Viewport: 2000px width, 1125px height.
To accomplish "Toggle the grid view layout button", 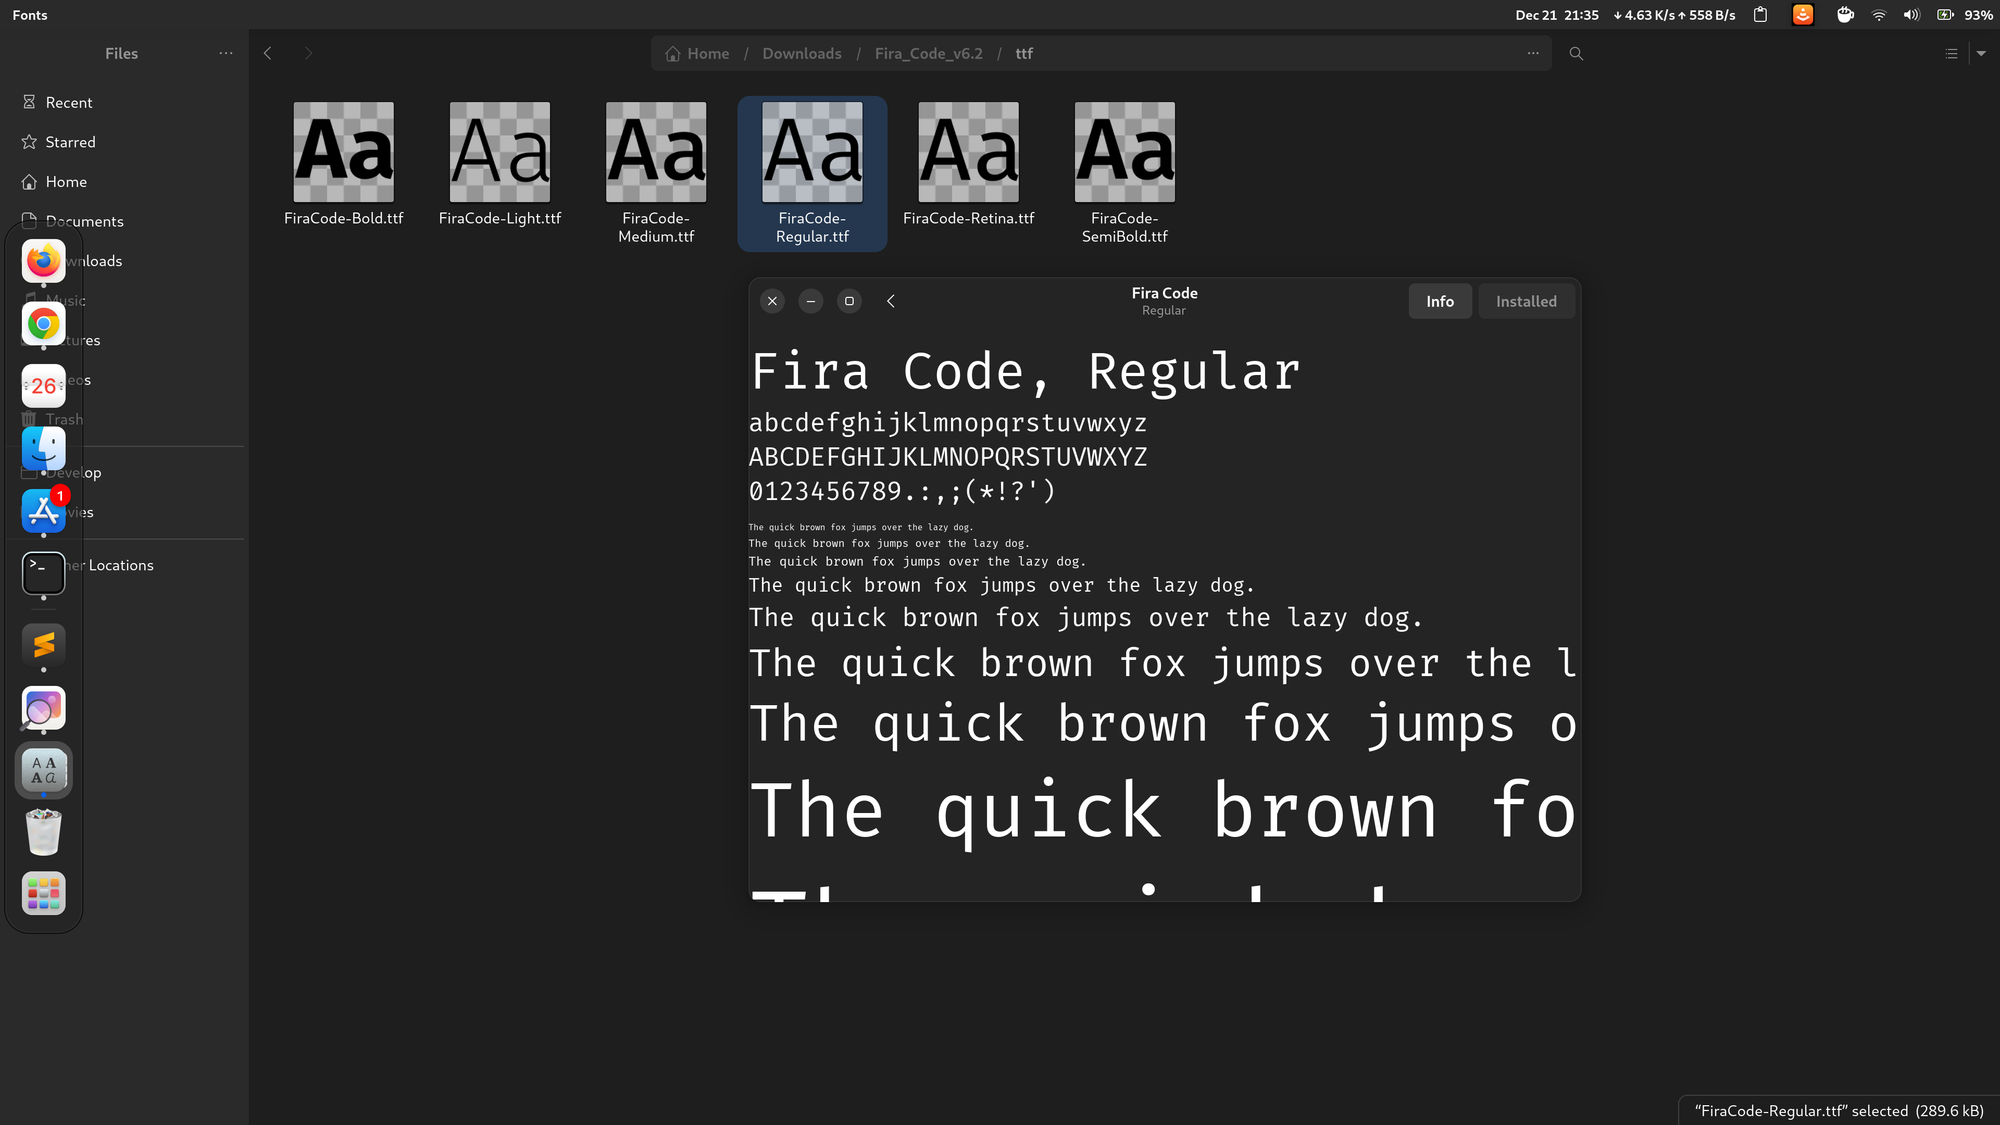I will tap(1952, 52).
